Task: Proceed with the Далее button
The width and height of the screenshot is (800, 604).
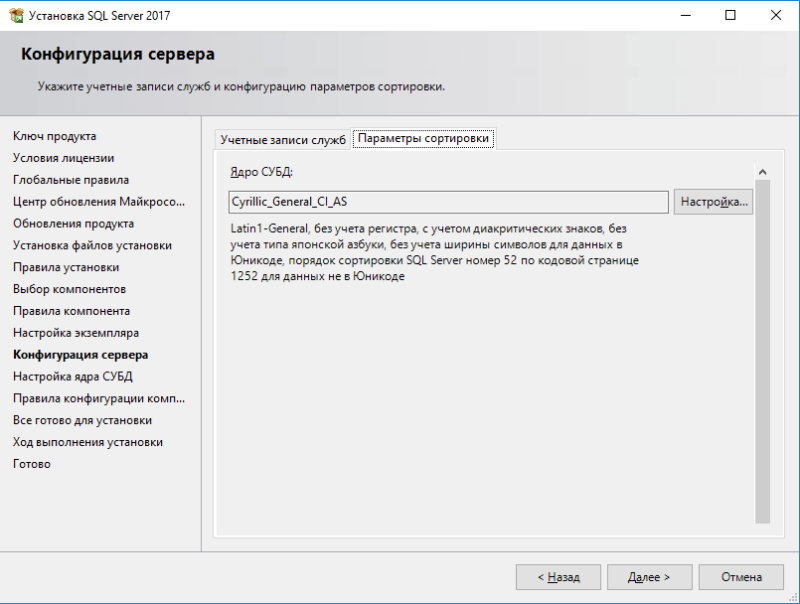Action: tap(648, 577)
